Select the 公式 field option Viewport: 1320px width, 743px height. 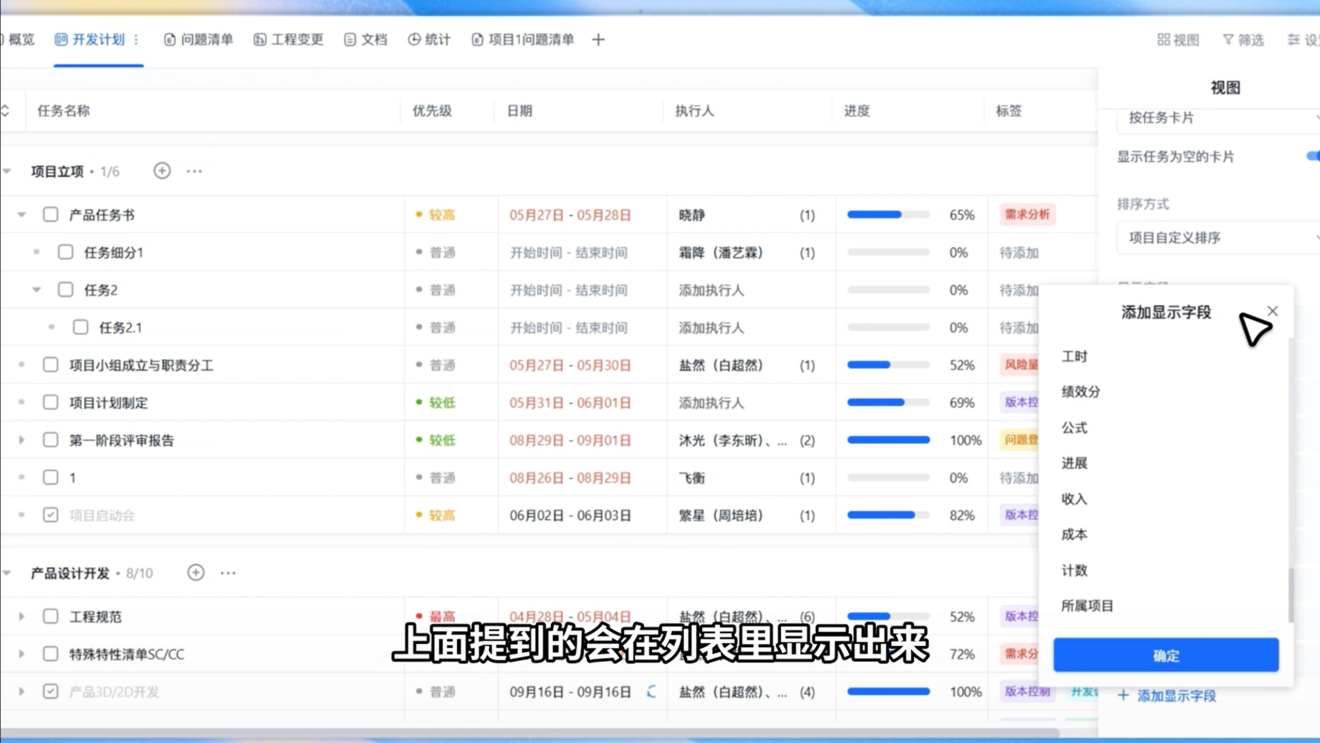(x=1074, y=427)
